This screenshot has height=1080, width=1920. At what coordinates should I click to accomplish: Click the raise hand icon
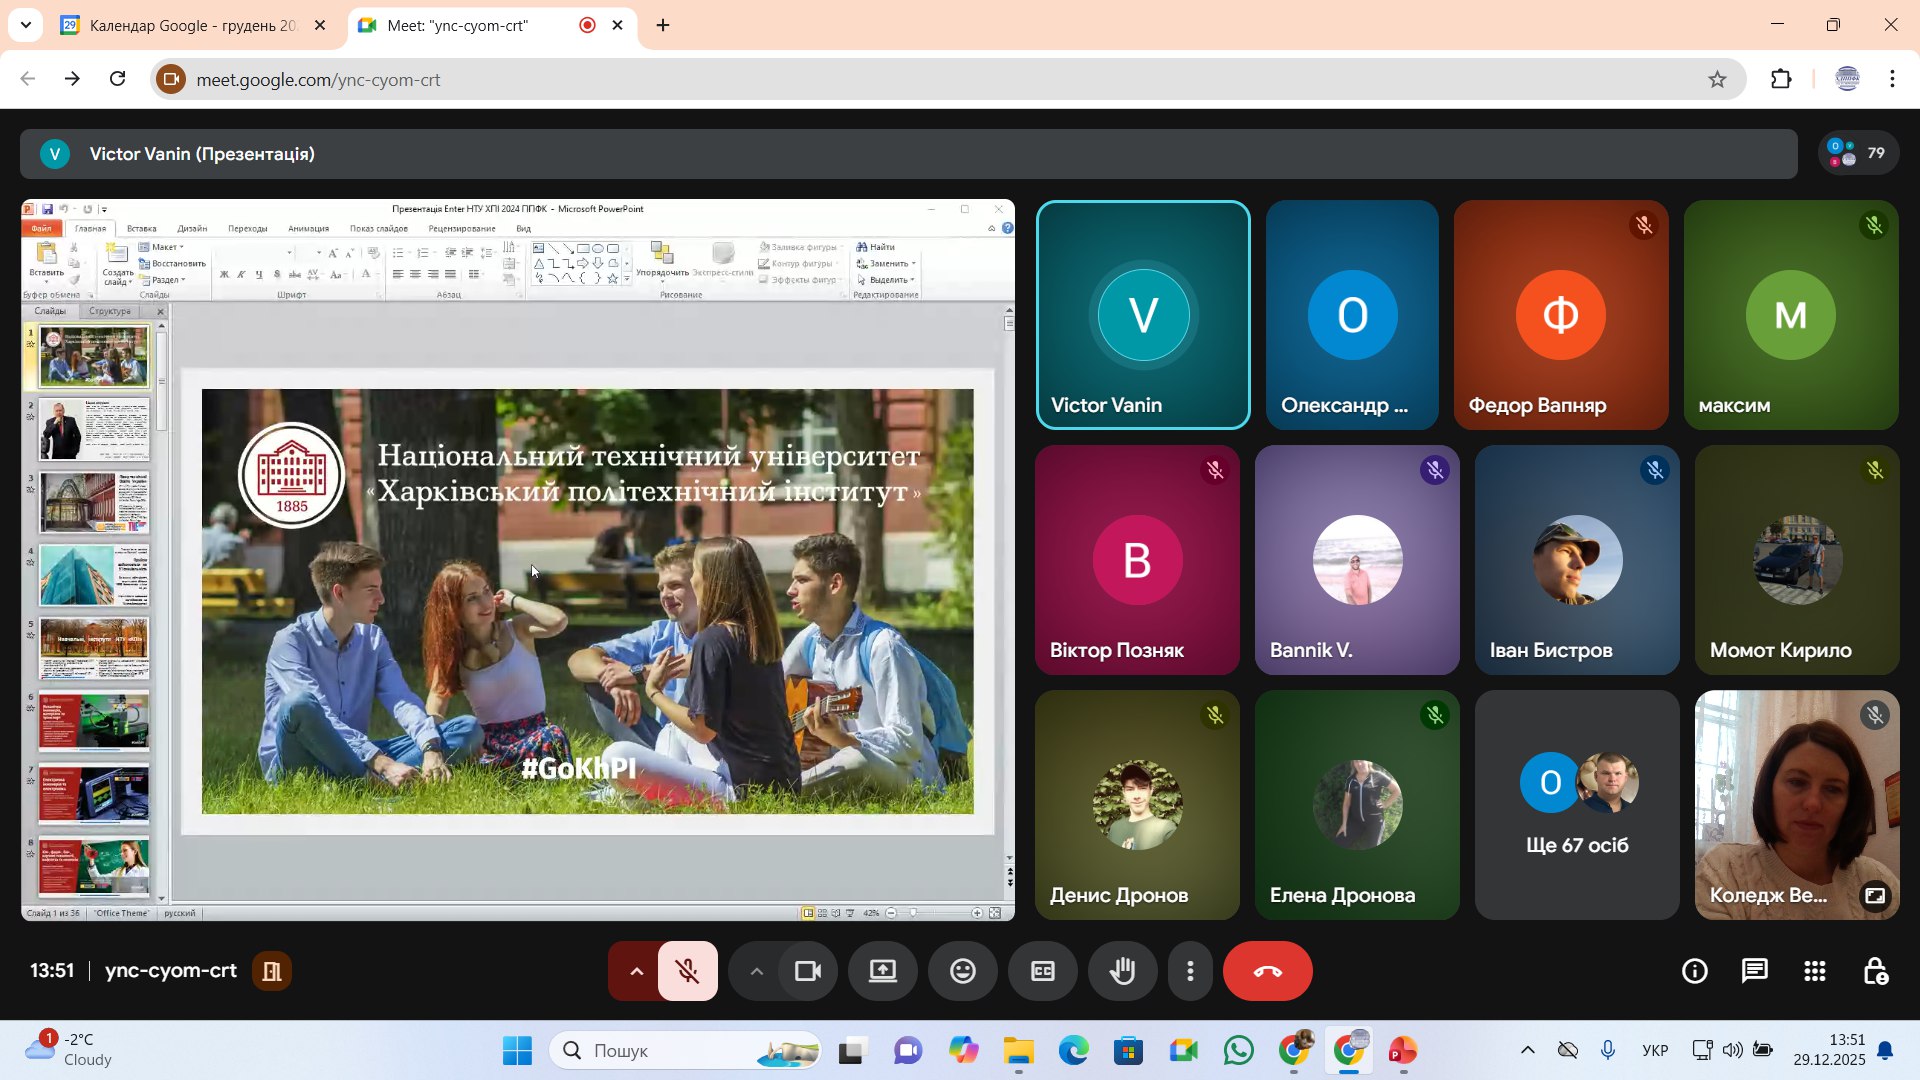click(x=1122, y=971)
